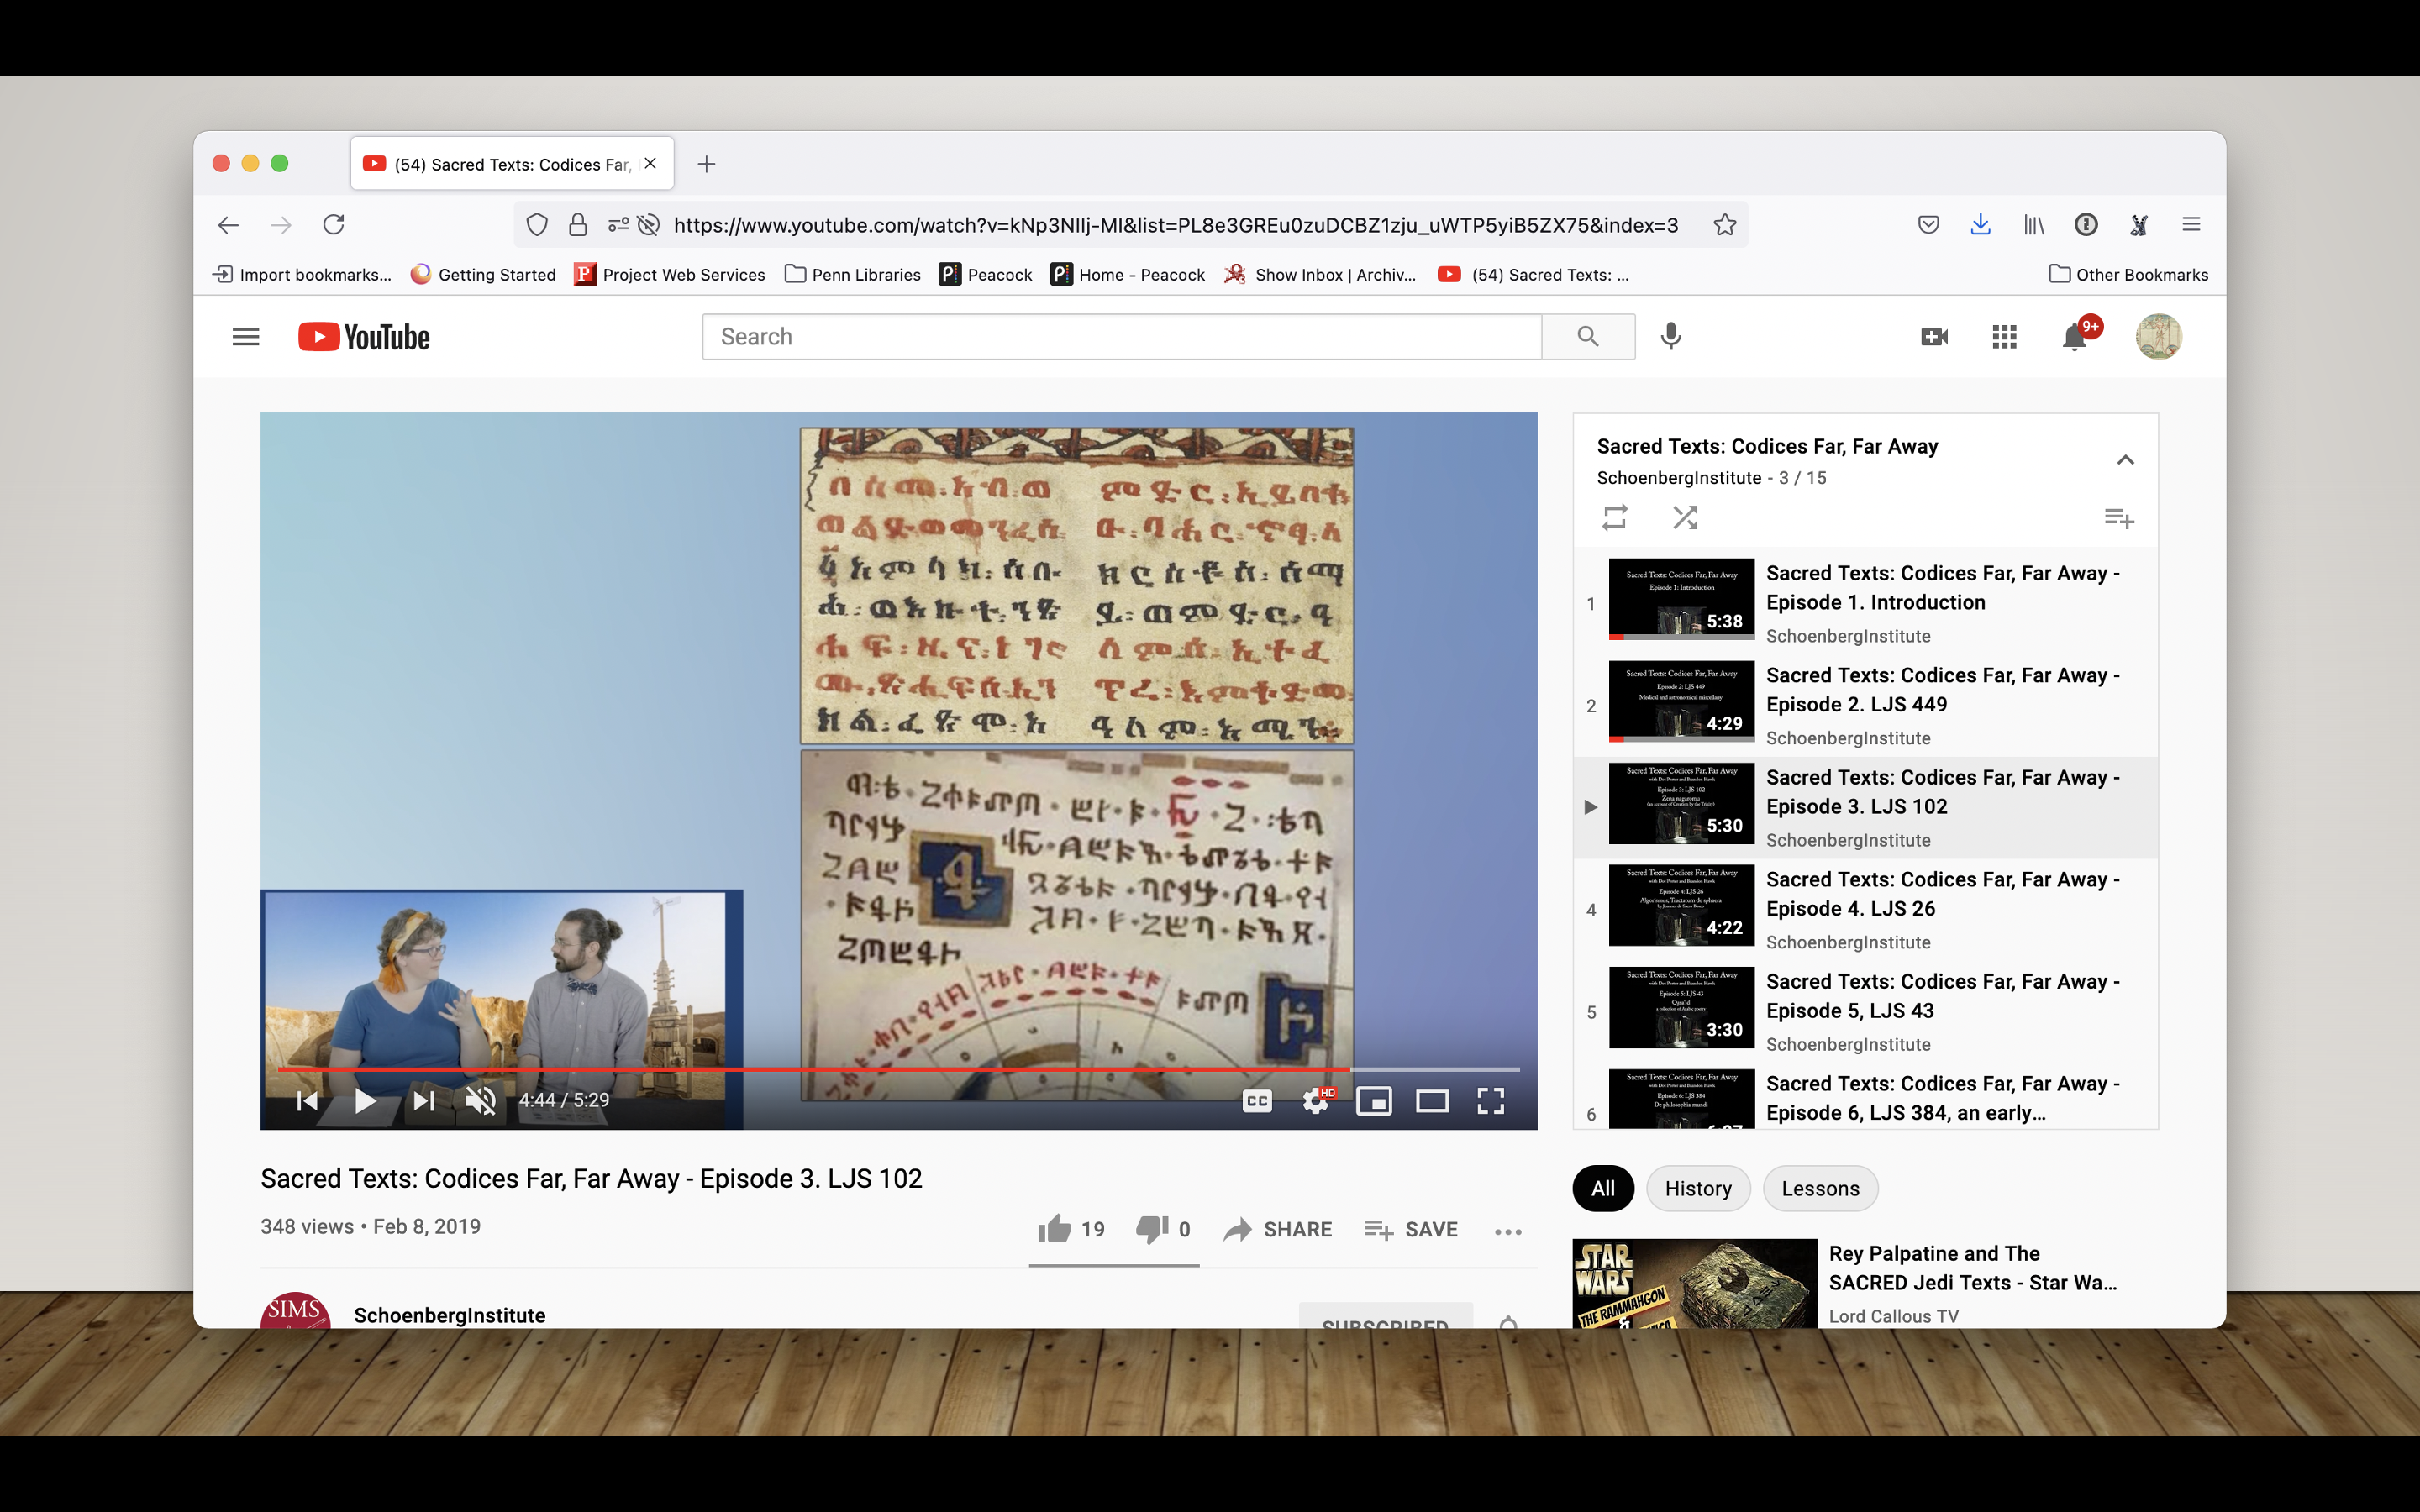The image size is (2420, 1512).
Task: Open the SchoenbergInstitute channel name
Action: tap(450, 1315)
